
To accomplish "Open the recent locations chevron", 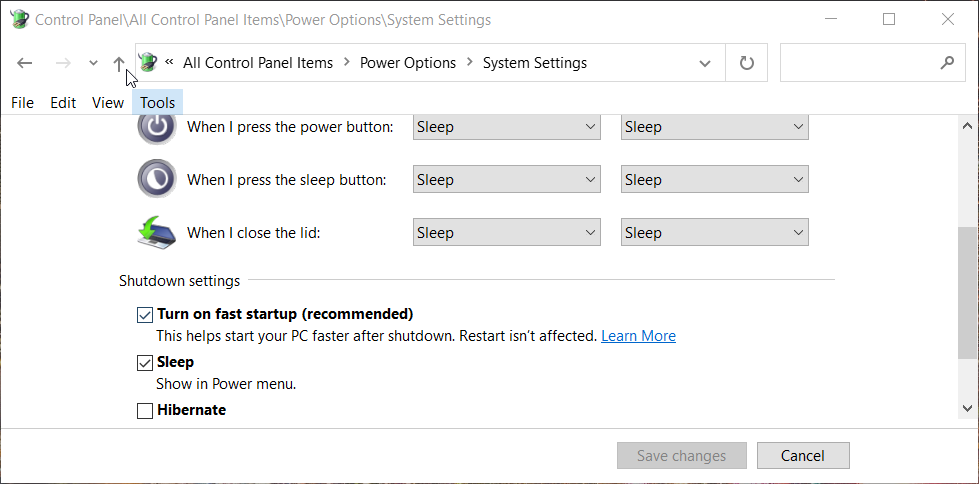I will tap(93, 63).
